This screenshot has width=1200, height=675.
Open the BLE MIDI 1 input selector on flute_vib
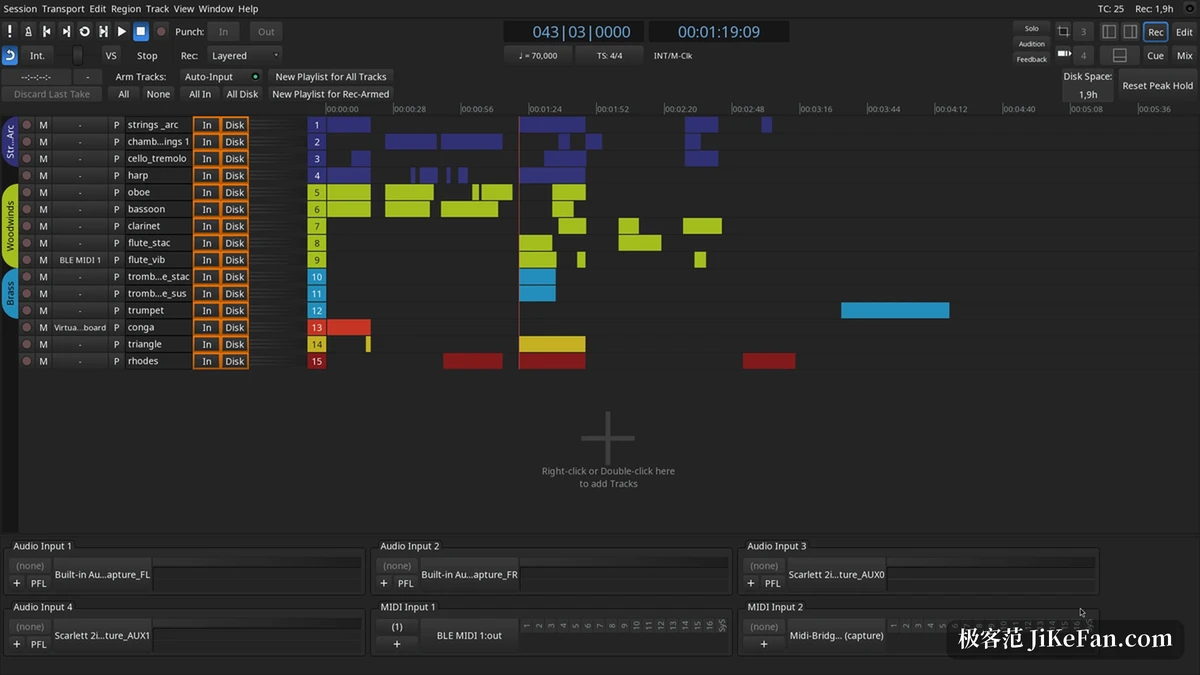80,260
